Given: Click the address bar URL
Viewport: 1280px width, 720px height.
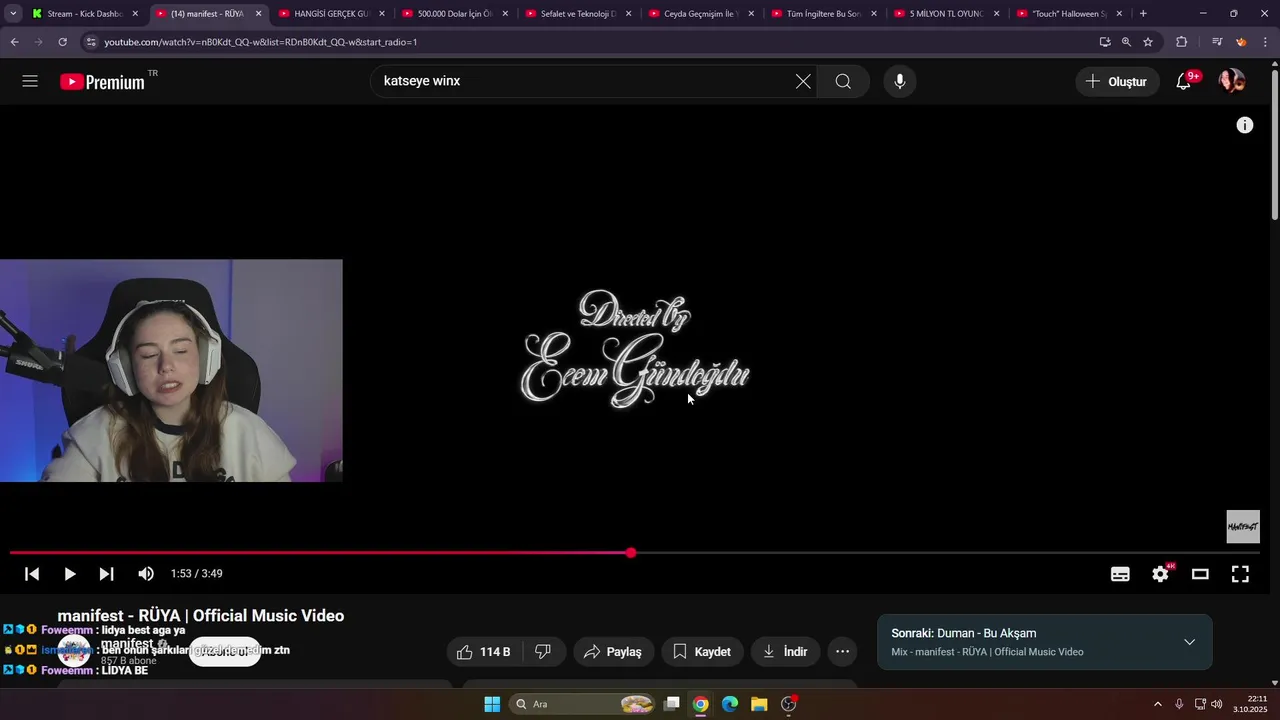Looking at the screenshot, I should 260,42.
